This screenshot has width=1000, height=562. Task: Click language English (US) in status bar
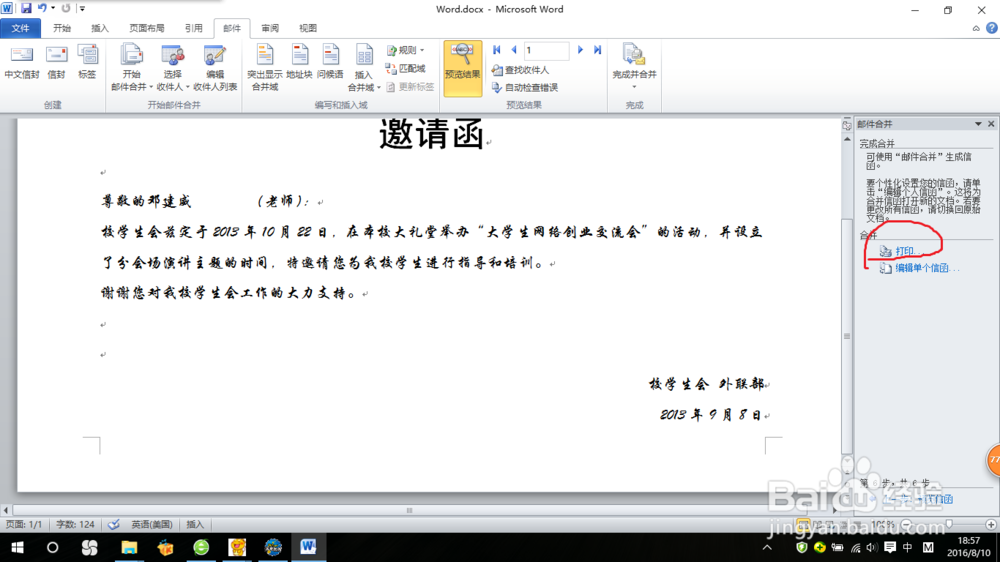152,524
